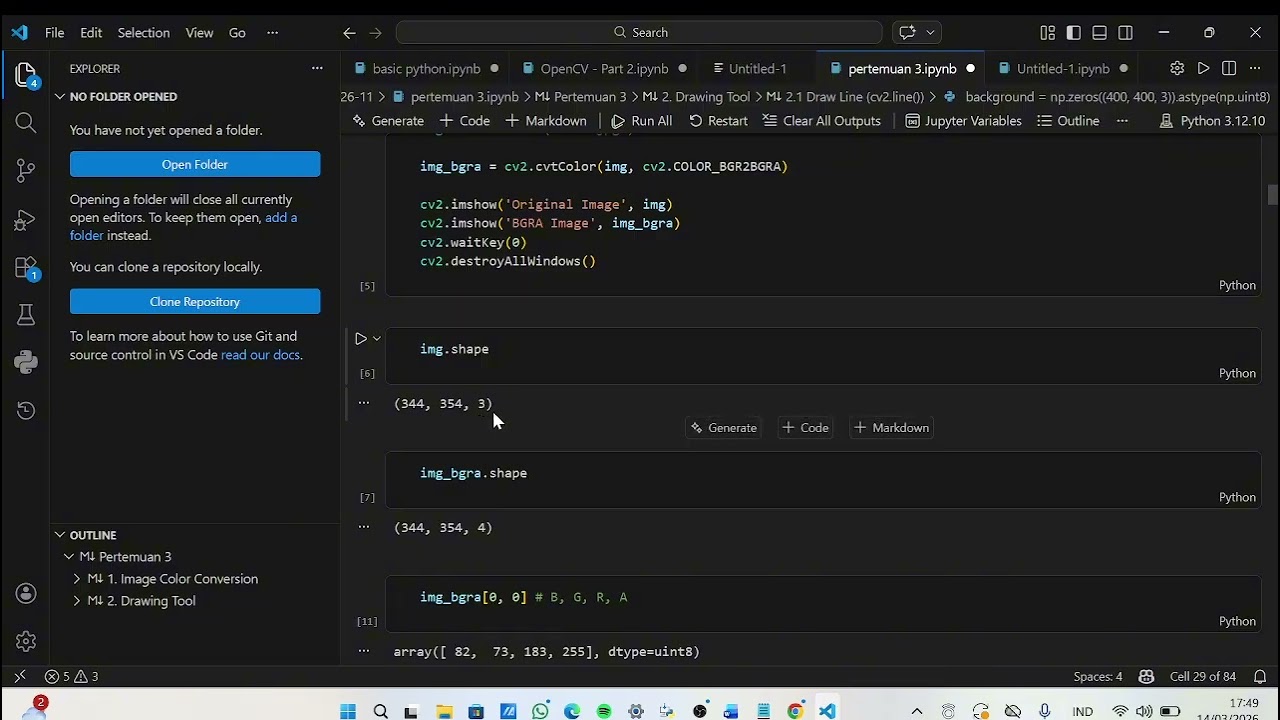
Task: Follow the read our docs link
Action: click(260, 355)
